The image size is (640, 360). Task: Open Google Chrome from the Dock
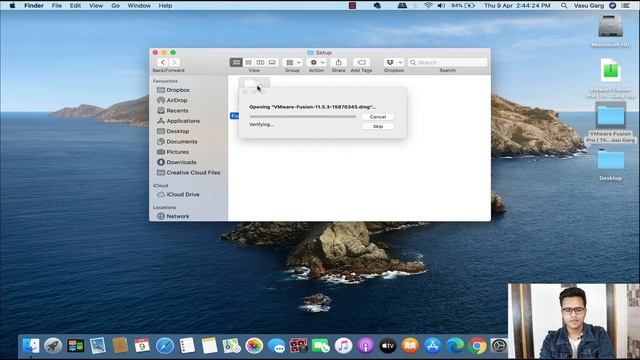point(477,346)
